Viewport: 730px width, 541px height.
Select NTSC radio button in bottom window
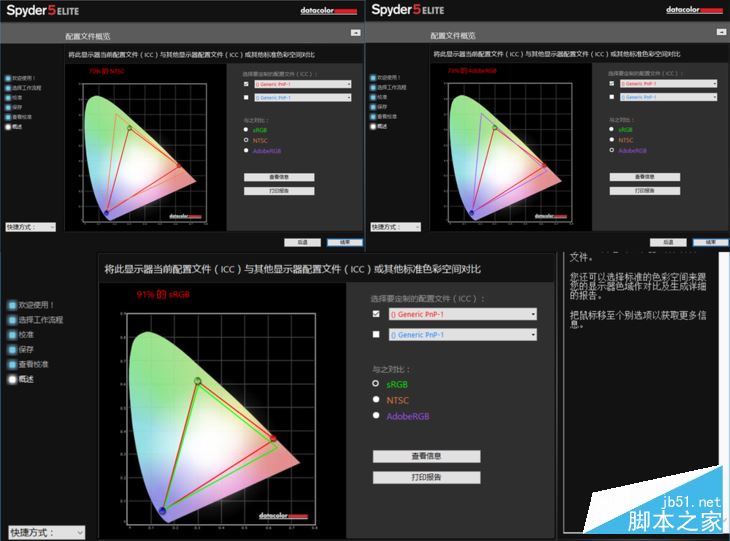376,399
